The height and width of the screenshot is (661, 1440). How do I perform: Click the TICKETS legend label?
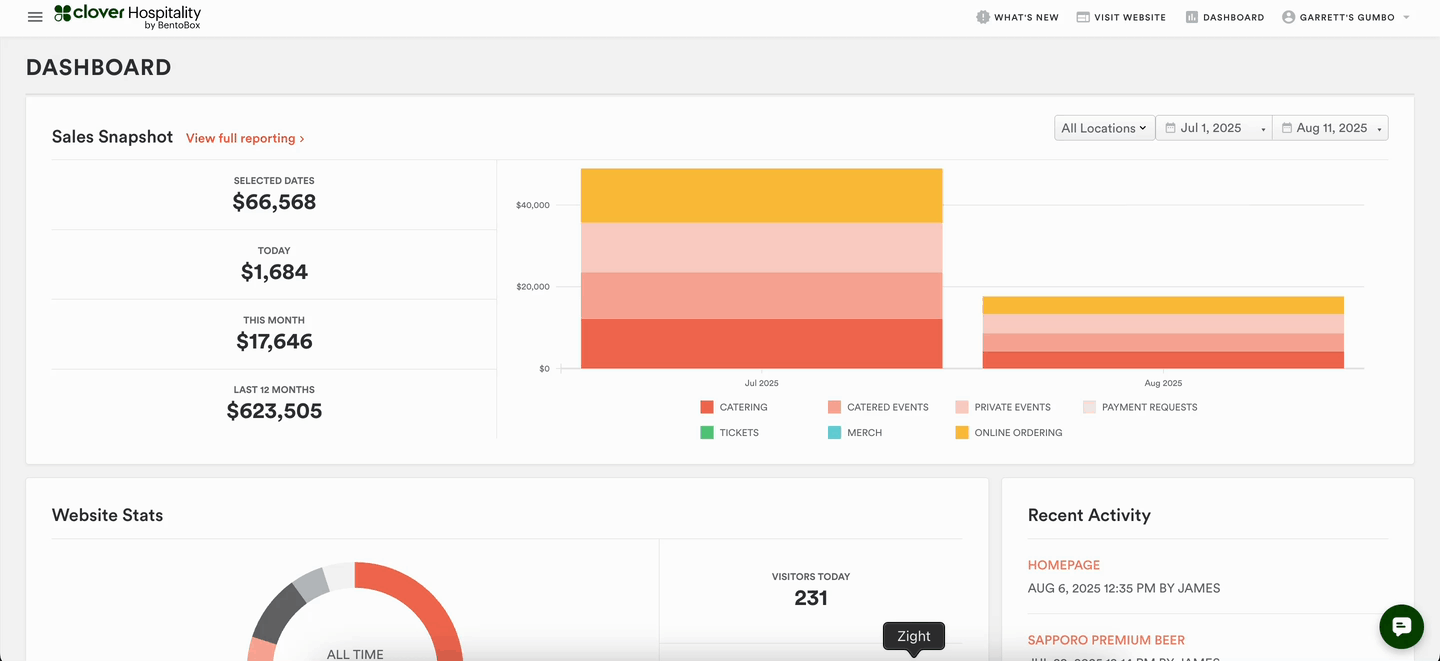[x=739, y=433]
